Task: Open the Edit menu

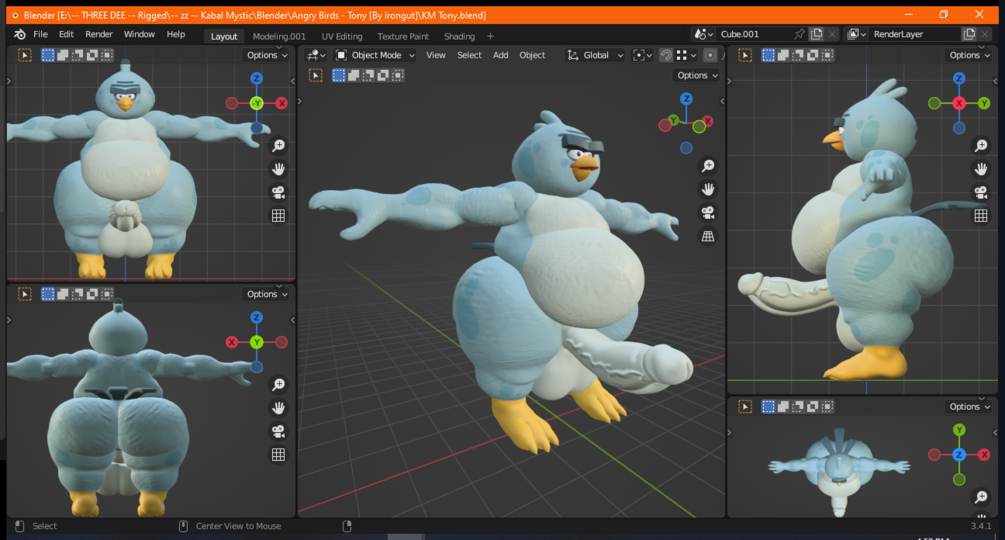Action: (x=66, y=35)
